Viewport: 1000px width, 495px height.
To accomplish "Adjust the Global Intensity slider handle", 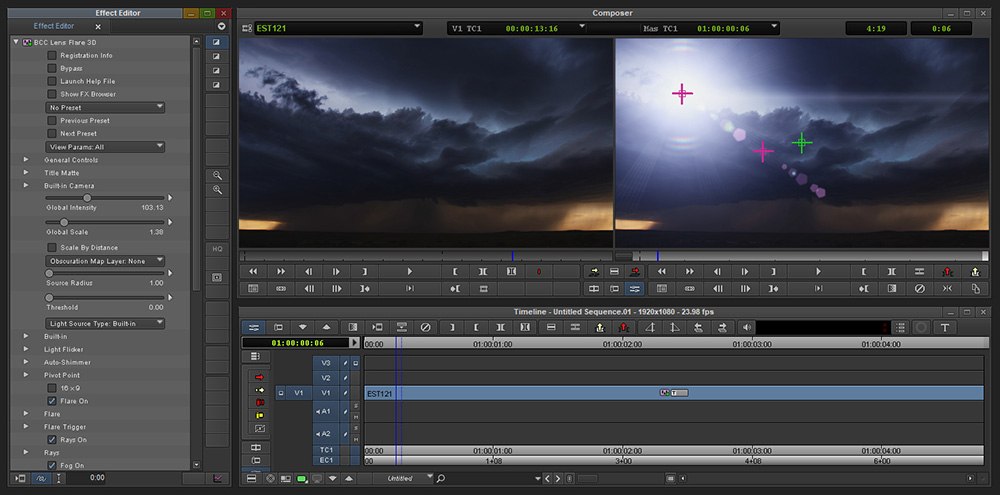I will click(x=87, y=198).
